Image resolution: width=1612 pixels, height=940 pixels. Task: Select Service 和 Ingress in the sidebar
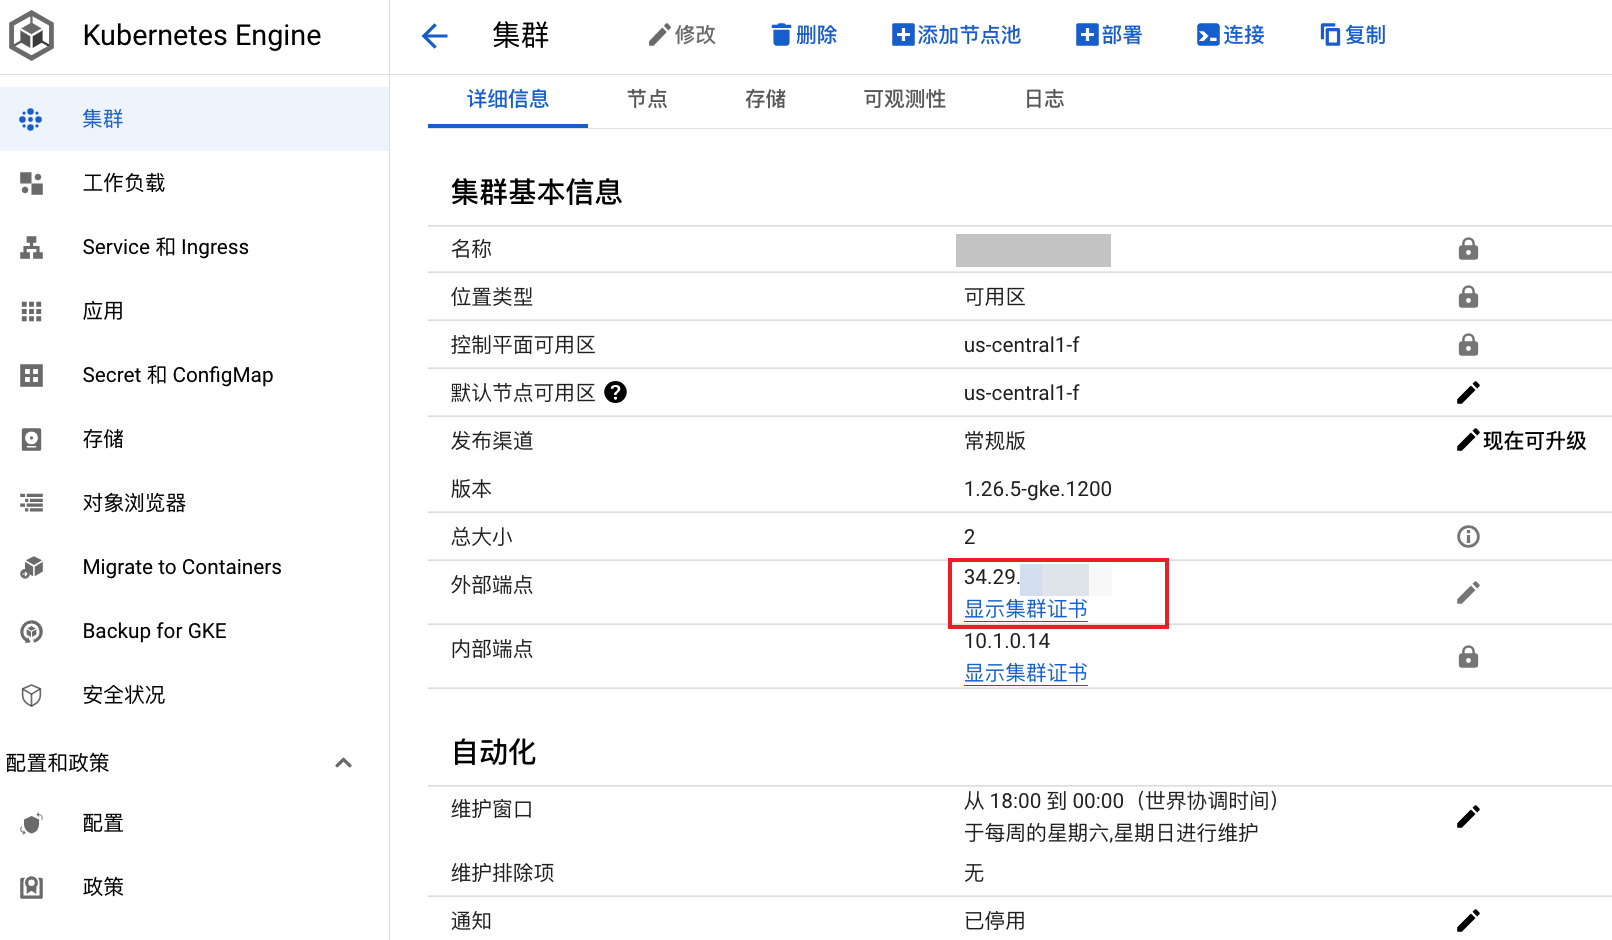tap(165, 246)
